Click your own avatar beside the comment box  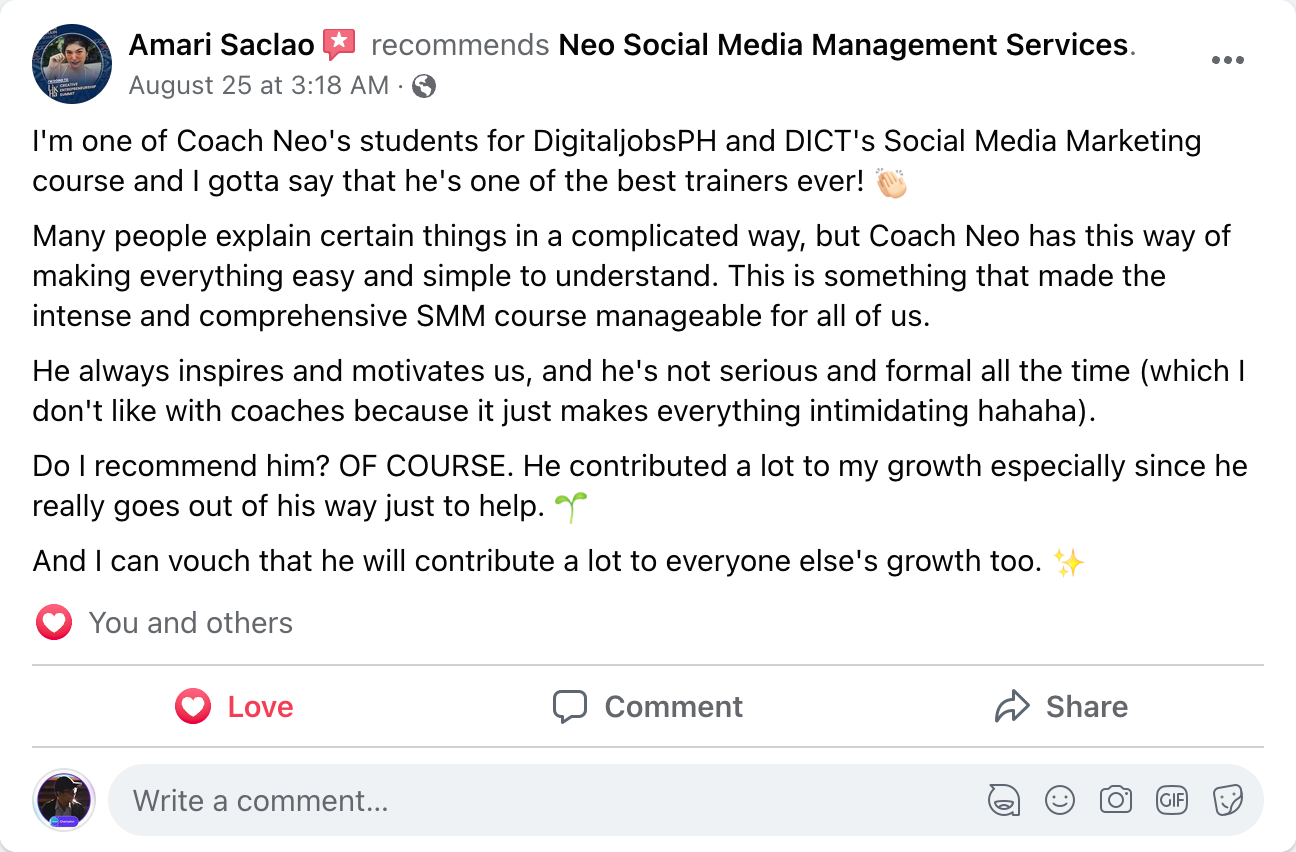(x=64, y=800)
